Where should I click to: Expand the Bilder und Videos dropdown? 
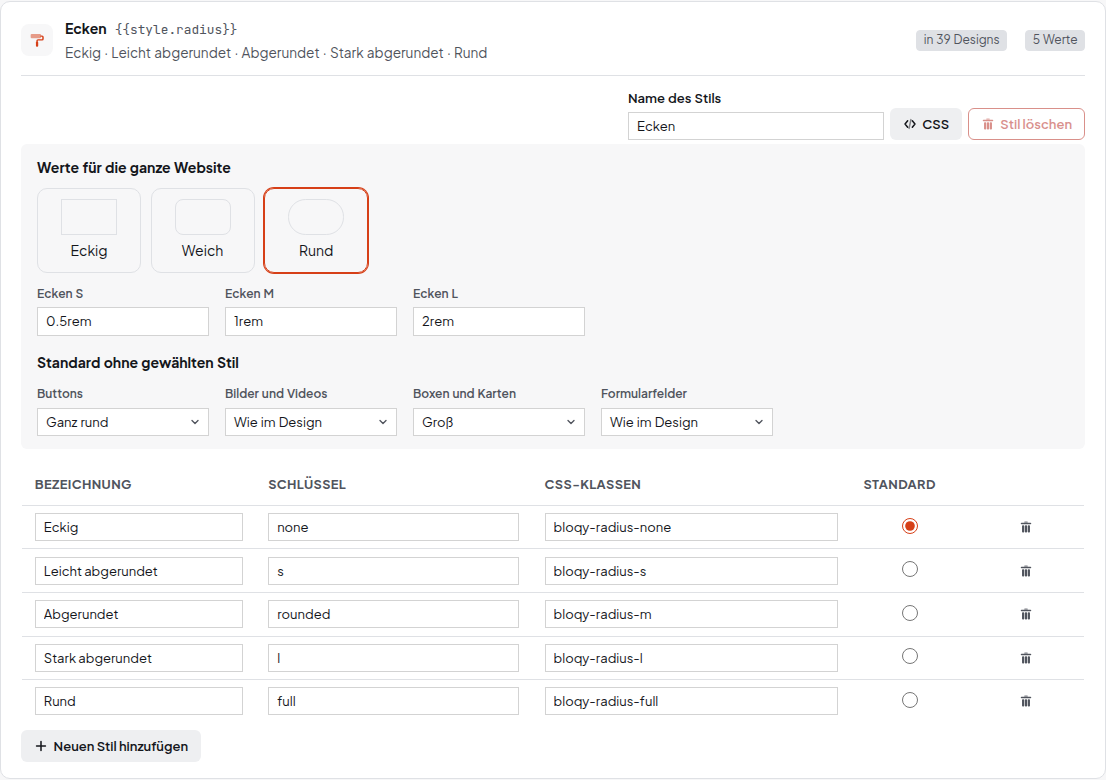(310, 422)
